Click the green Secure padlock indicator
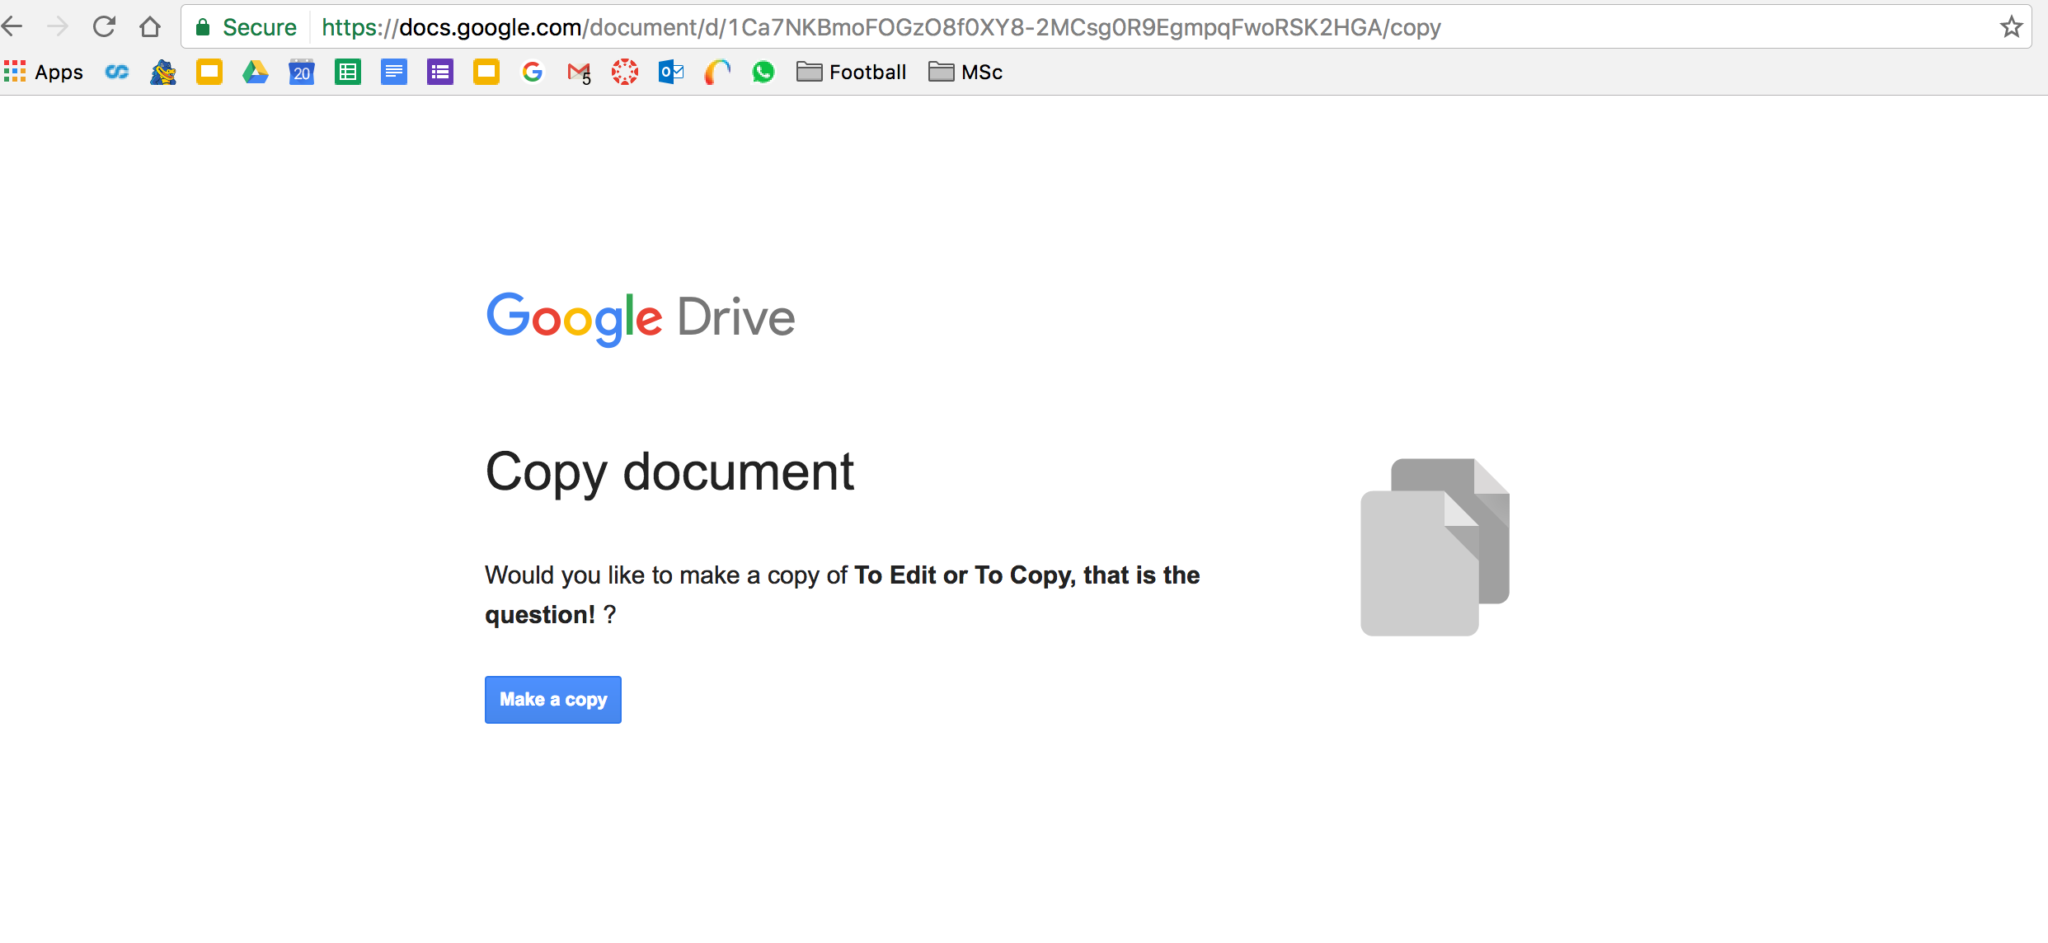Image resolution: width=2048 pixels, height=943 pixels. click(246, 27)
